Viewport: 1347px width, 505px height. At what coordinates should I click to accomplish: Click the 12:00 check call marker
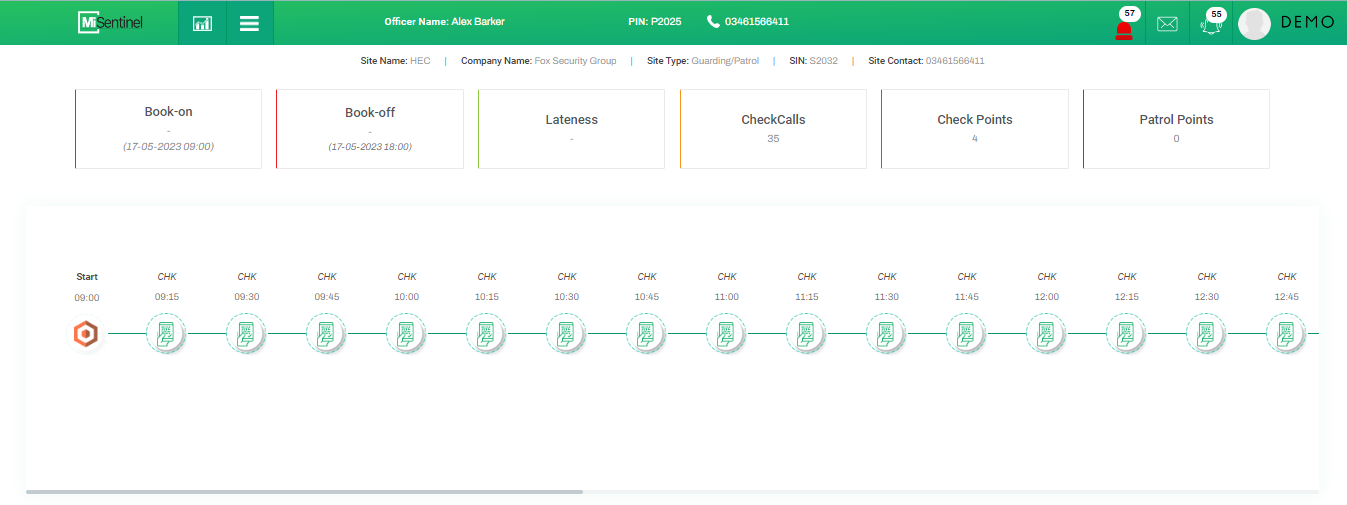pyautogui.click(x=1046, y=334)
